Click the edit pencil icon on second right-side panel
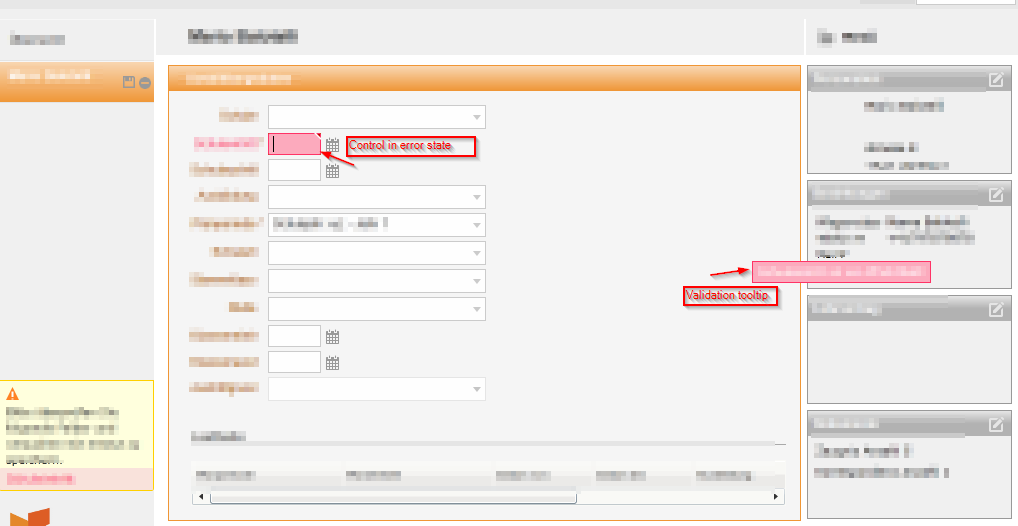The image size is (1018, 526). (996, 194)
